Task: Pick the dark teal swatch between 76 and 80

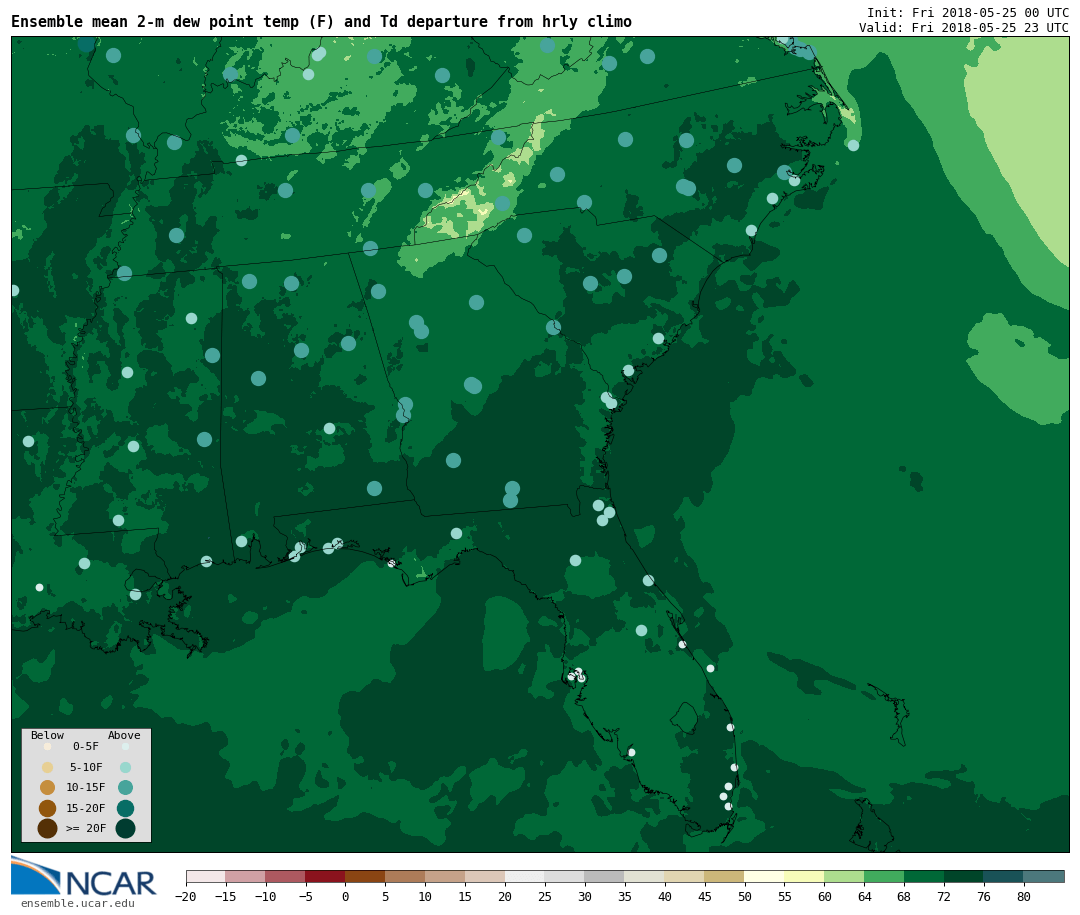Action: [1004, 876]
